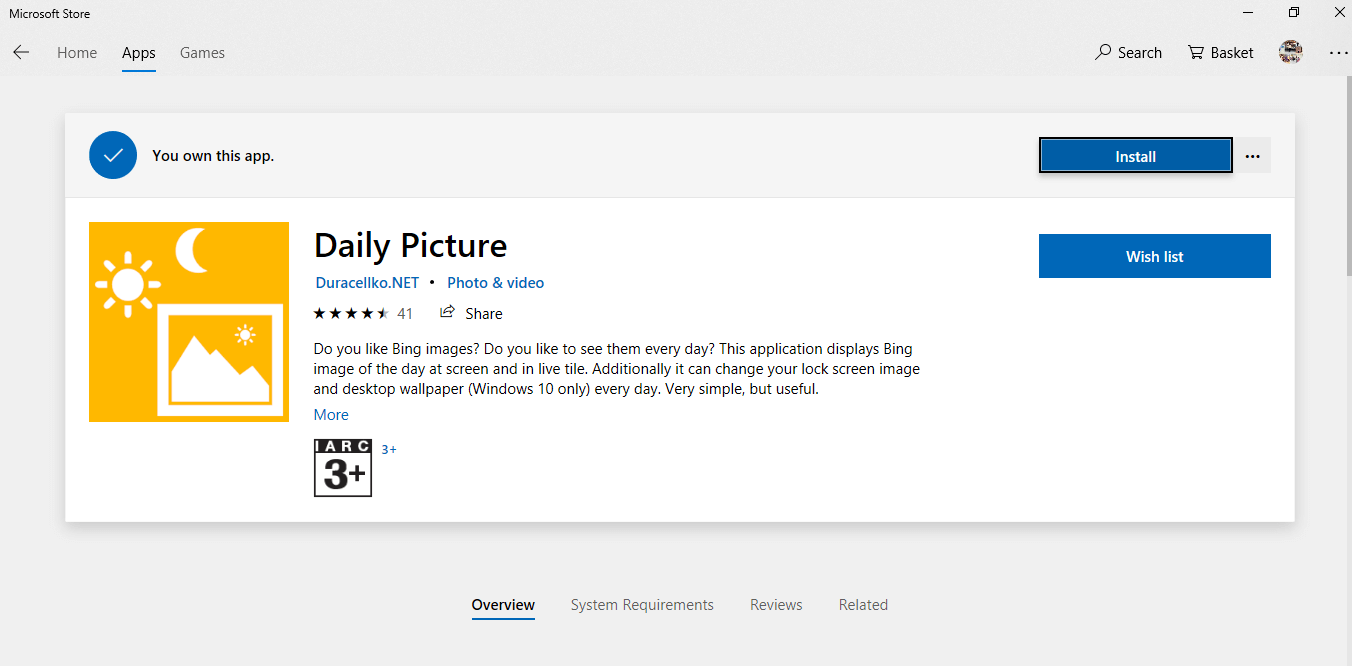
Task: Switch to System Requirements section
Action: pyautogui.click(x=642, y=605)
